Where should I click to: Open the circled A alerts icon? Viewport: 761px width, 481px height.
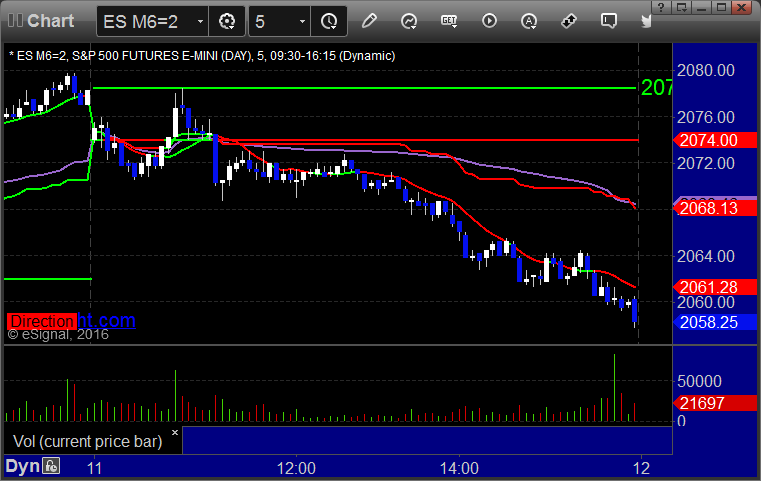529,21
